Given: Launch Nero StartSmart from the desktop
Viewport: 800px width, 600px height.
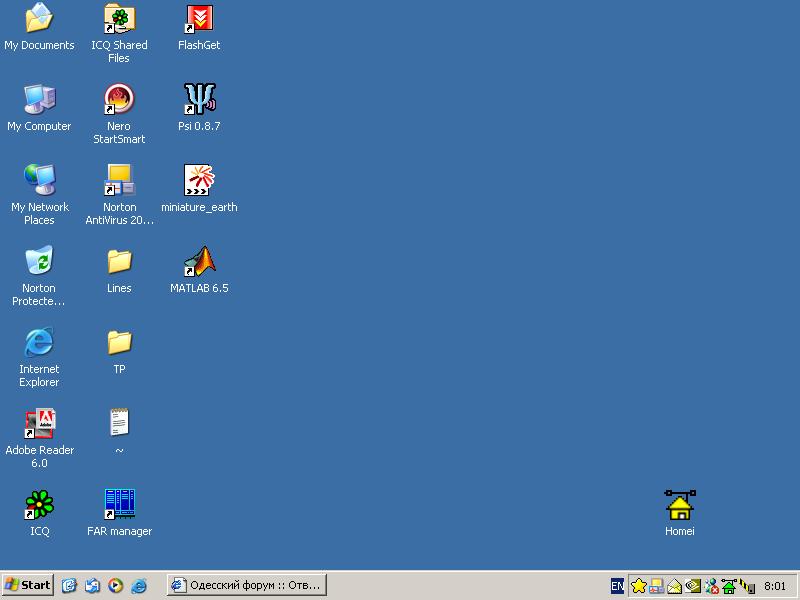Looking at the screenshot, I should tap(119, 100).
